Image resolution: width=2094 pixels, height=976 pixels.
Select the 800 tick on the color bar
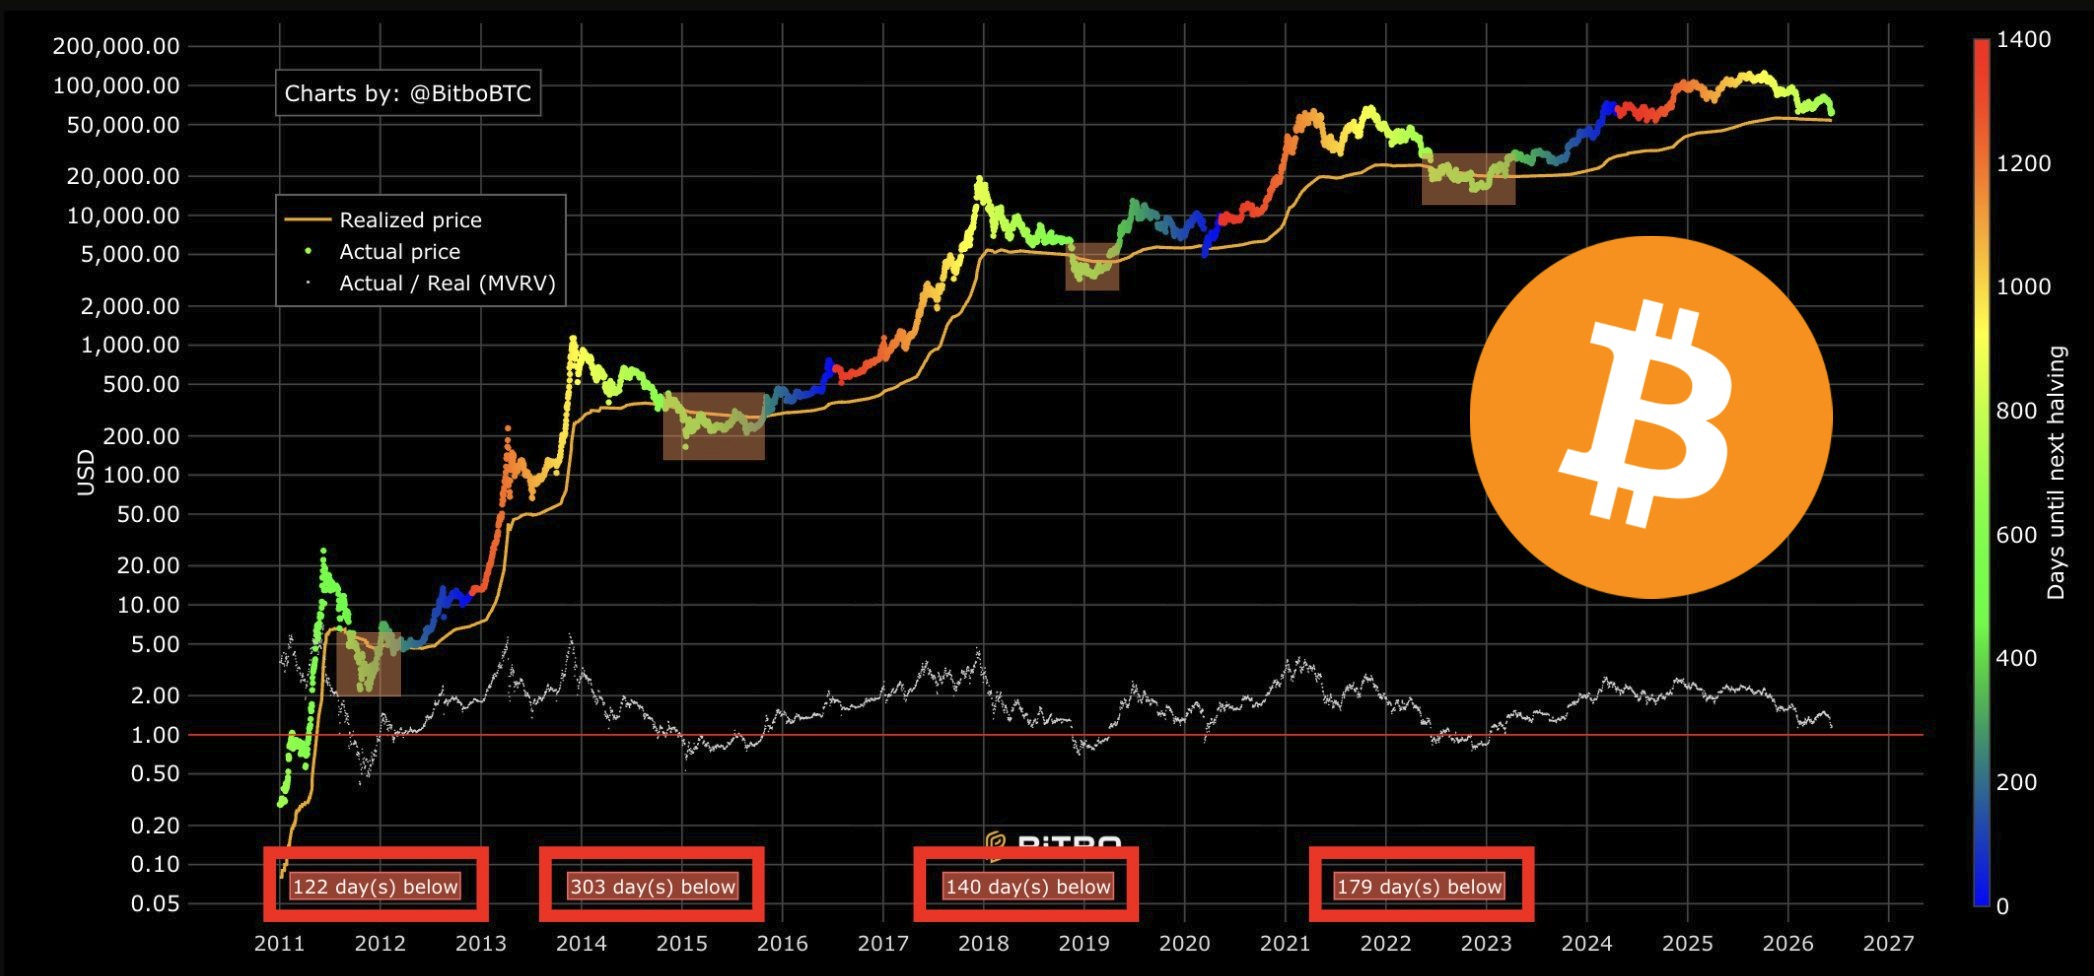click(2017, 411)
